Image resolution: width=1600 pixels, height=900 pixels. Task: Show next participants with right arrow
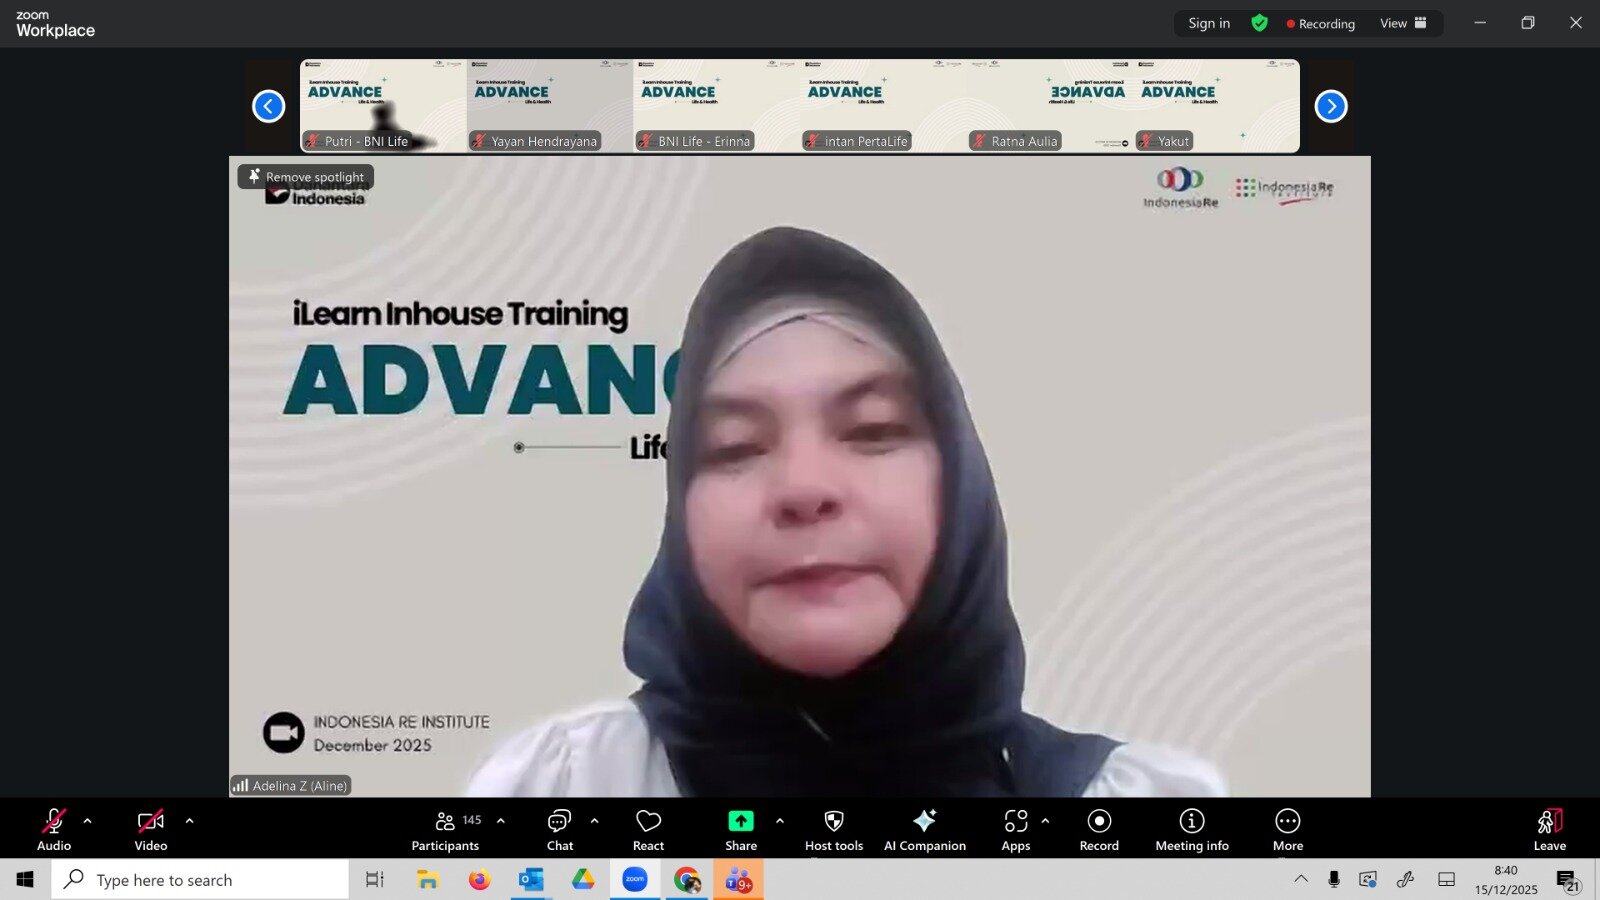tap(1330, 106)
